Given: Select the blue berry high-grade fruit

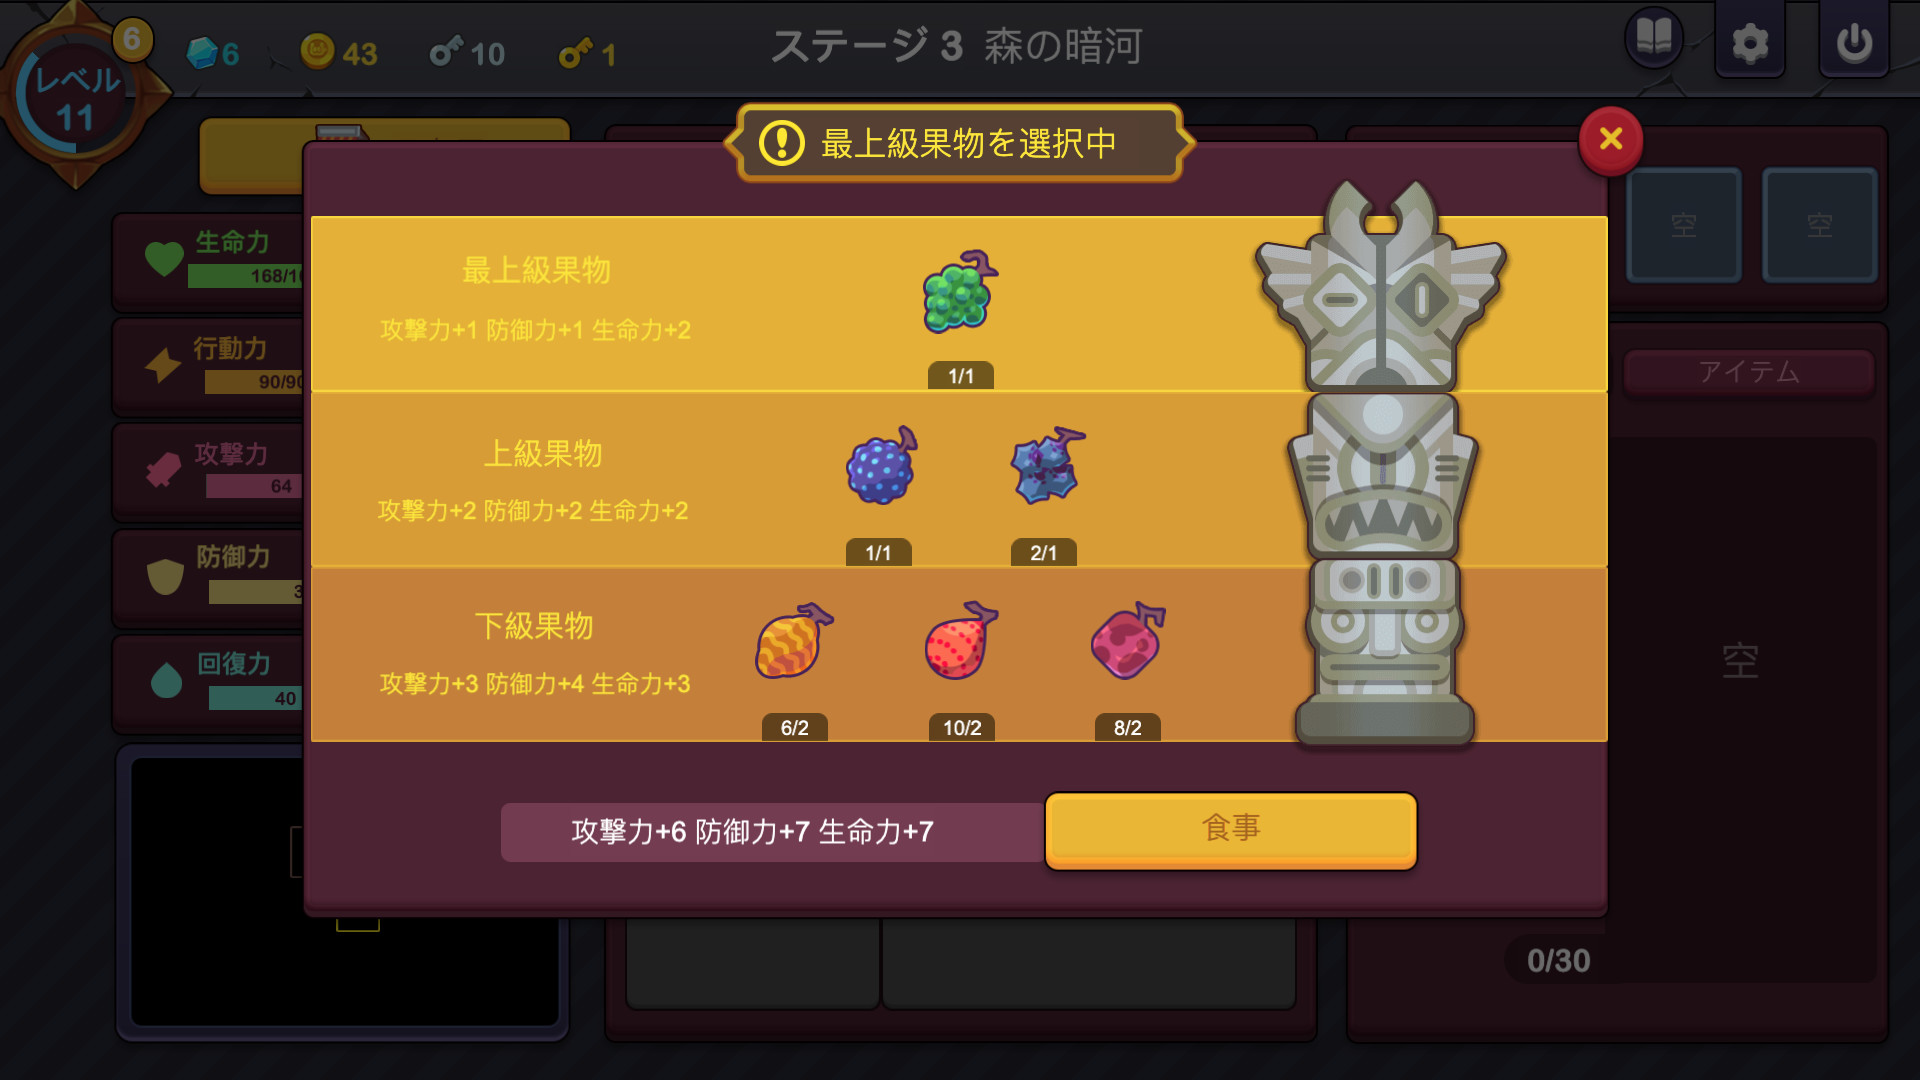Looking at the screenshot, I should point(880,466).
